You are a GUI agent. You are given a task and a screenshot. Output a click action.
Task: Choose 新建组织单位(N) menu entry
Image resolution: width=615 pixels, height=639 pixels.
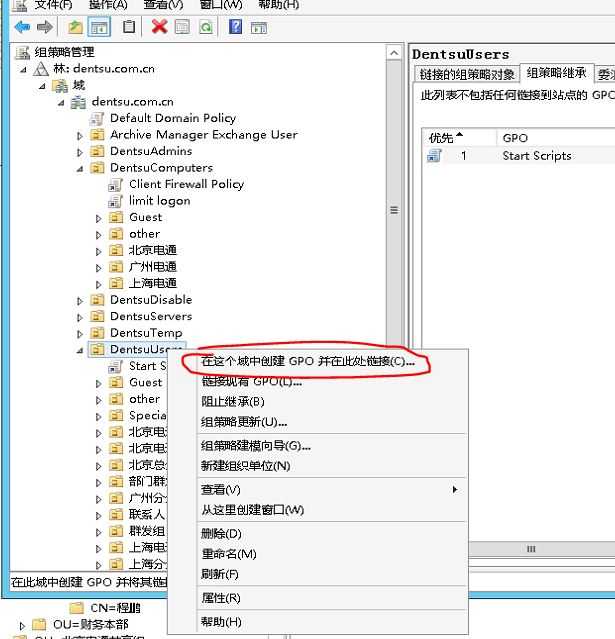click(x=245, y=466)
